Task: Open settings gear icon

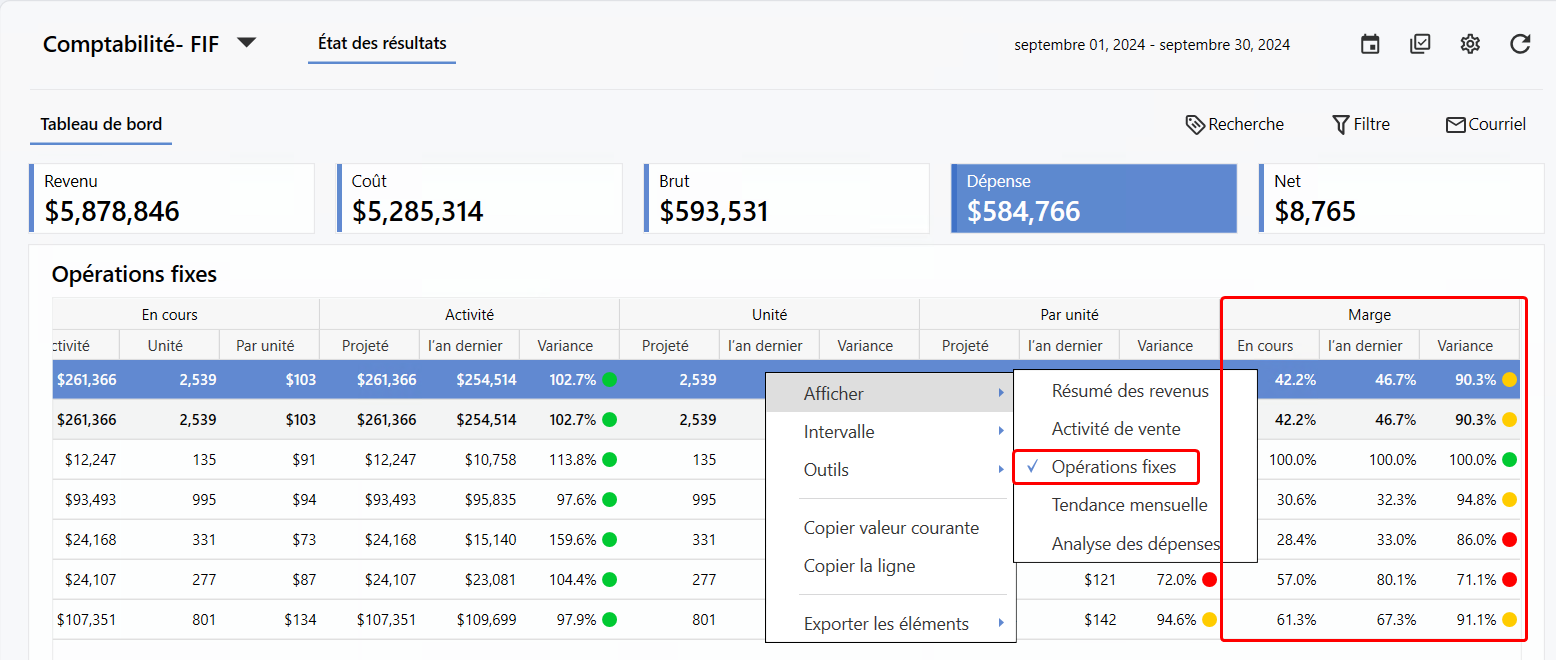Action: [x=1469, y=44]
